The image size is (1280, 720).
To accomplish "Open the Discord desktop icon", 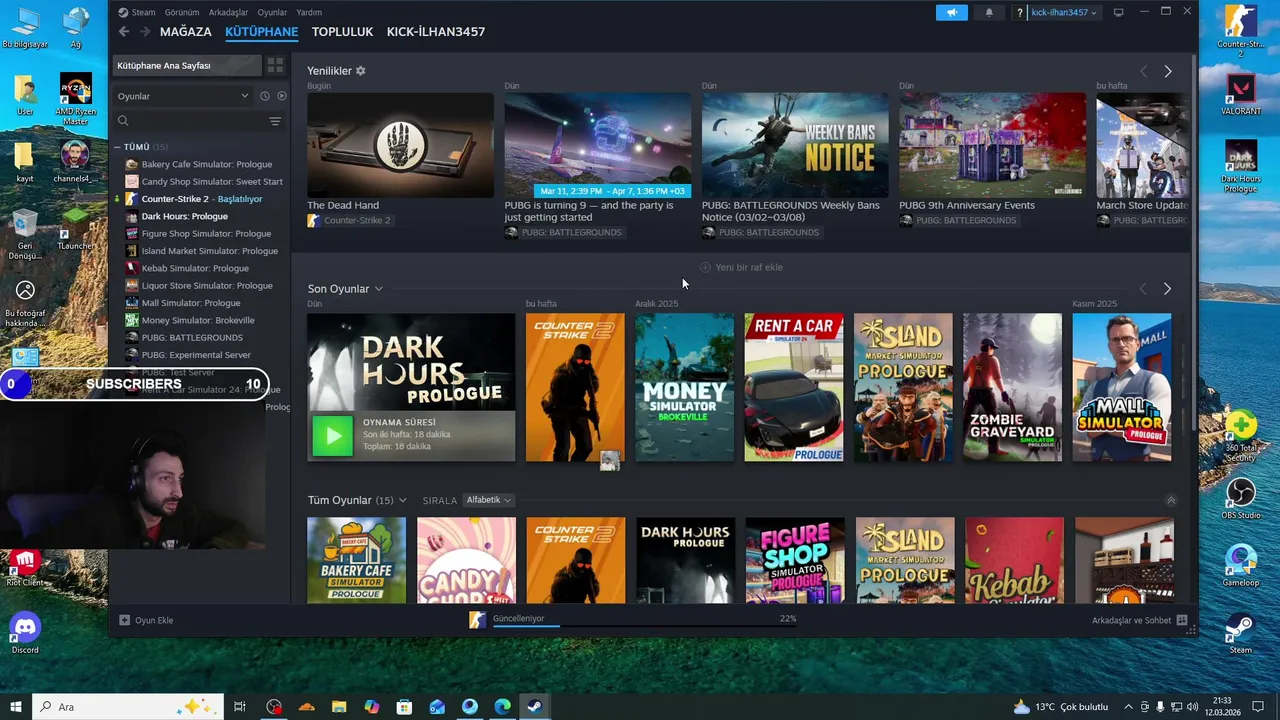I will point(25,633).
